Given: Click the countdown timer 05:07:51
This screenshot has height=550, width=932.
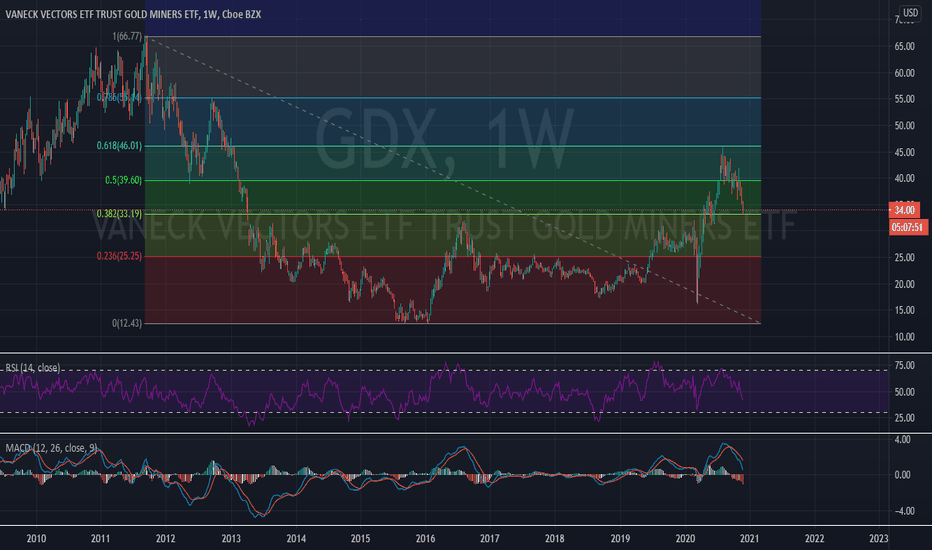Looking at the screenshot, I should pos(907,227).
